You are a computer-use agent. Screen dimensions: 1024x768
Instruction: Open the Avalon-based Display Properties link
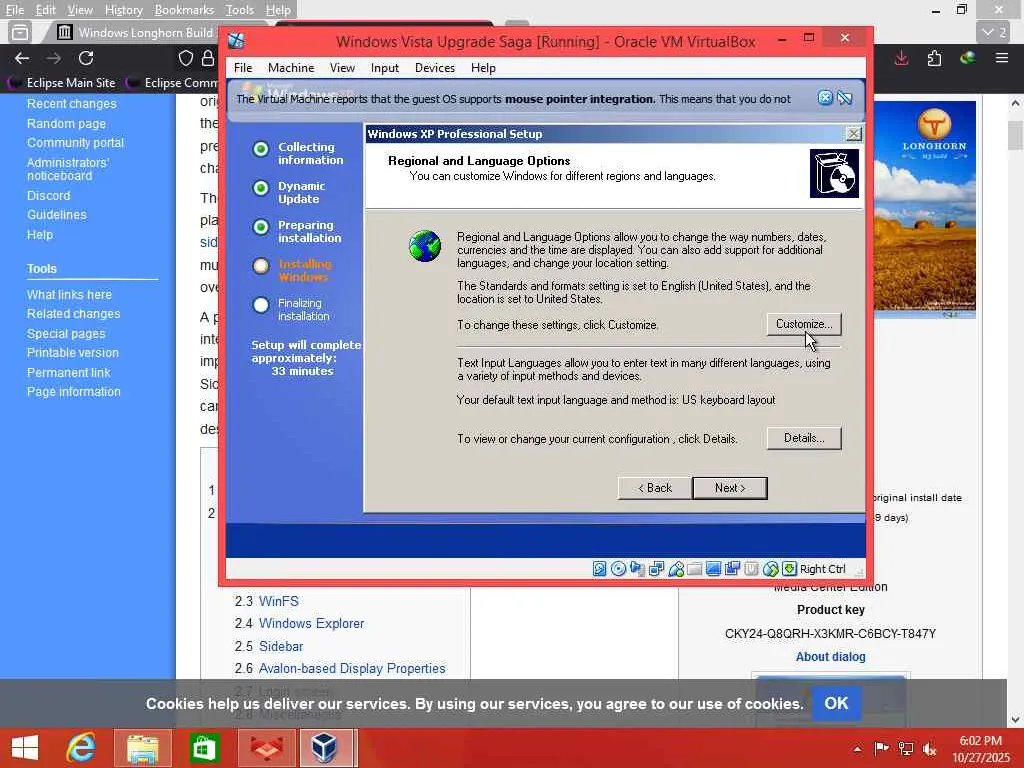(x=352, y=668)
